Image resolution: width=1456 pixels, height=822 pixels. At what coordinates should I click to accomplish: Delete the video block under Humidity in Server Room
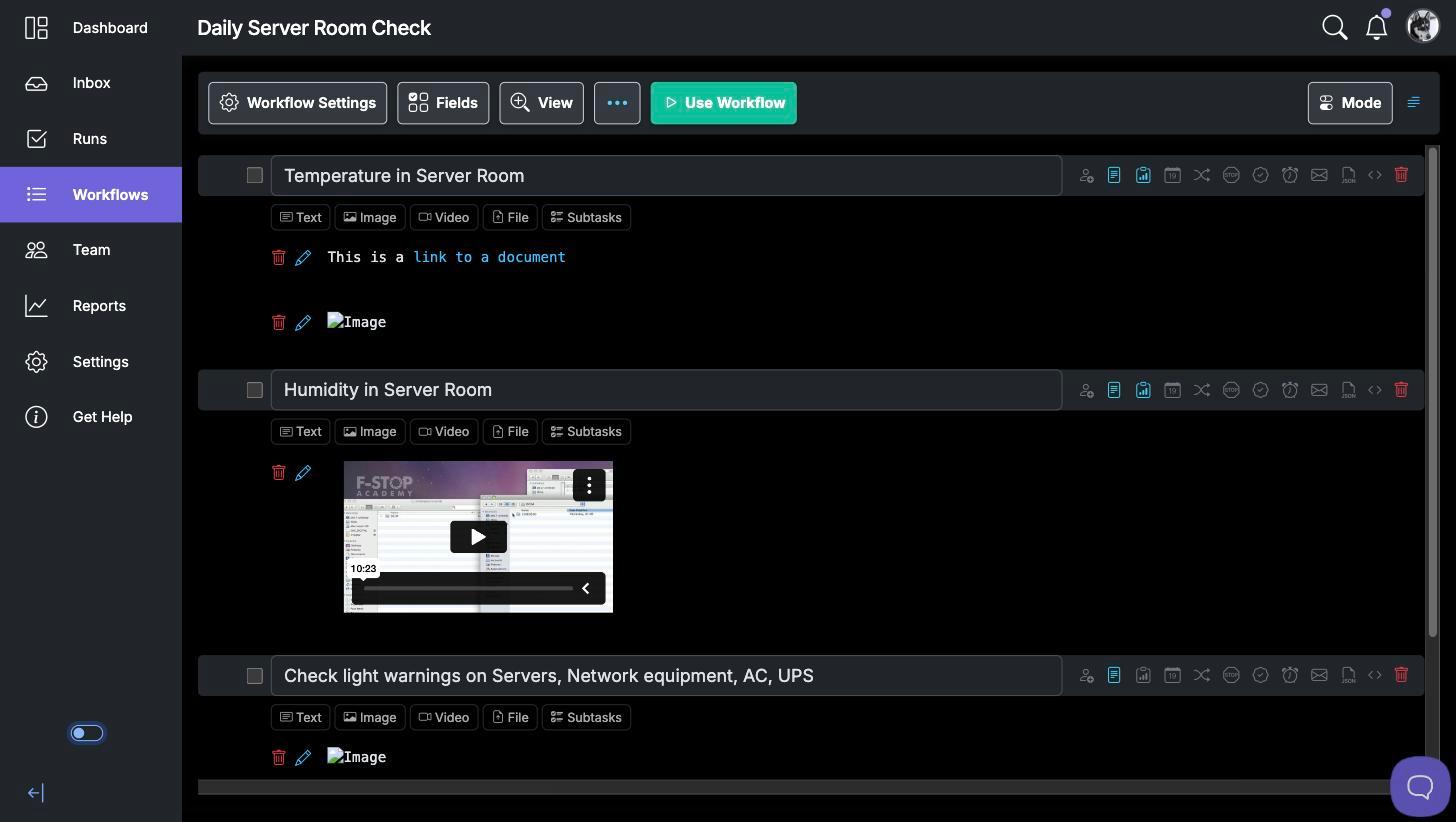pos(279,472)
